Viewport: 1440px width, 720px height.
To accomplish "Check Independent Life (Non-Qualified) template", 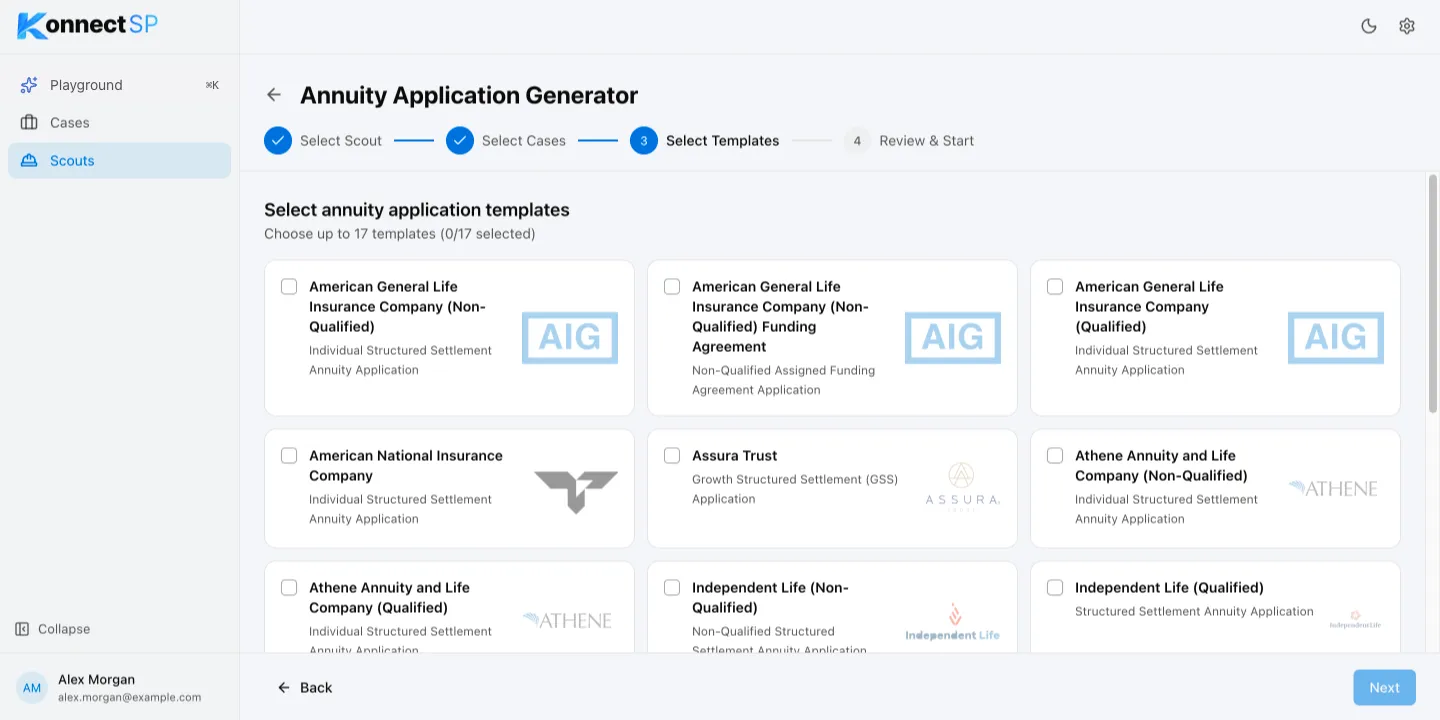I will [x=672, y=588].
